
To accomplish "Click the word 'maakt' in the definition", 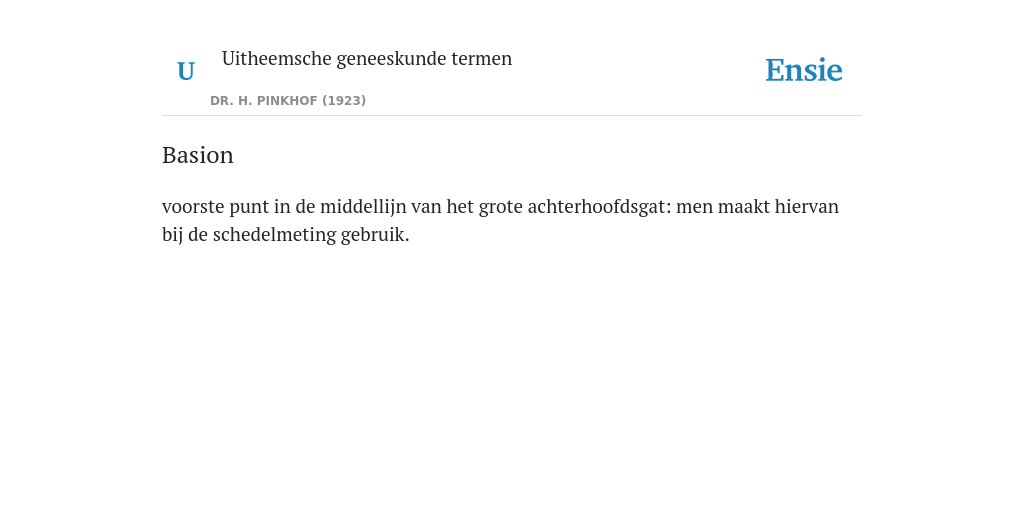I will click(x=743, y=206).
